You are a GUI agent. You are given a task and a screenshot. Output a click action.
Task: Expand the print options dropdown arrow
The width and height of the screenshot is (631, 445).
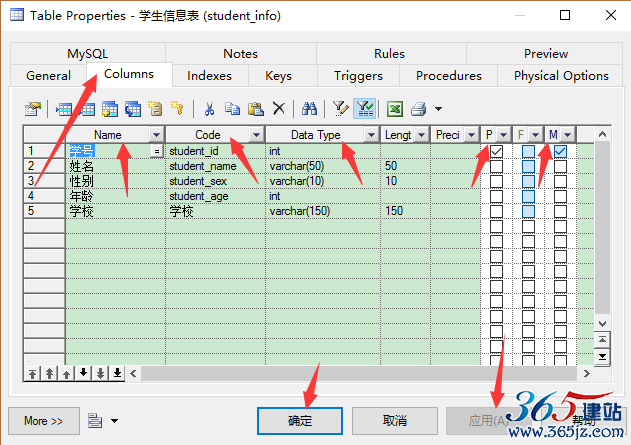438,109
